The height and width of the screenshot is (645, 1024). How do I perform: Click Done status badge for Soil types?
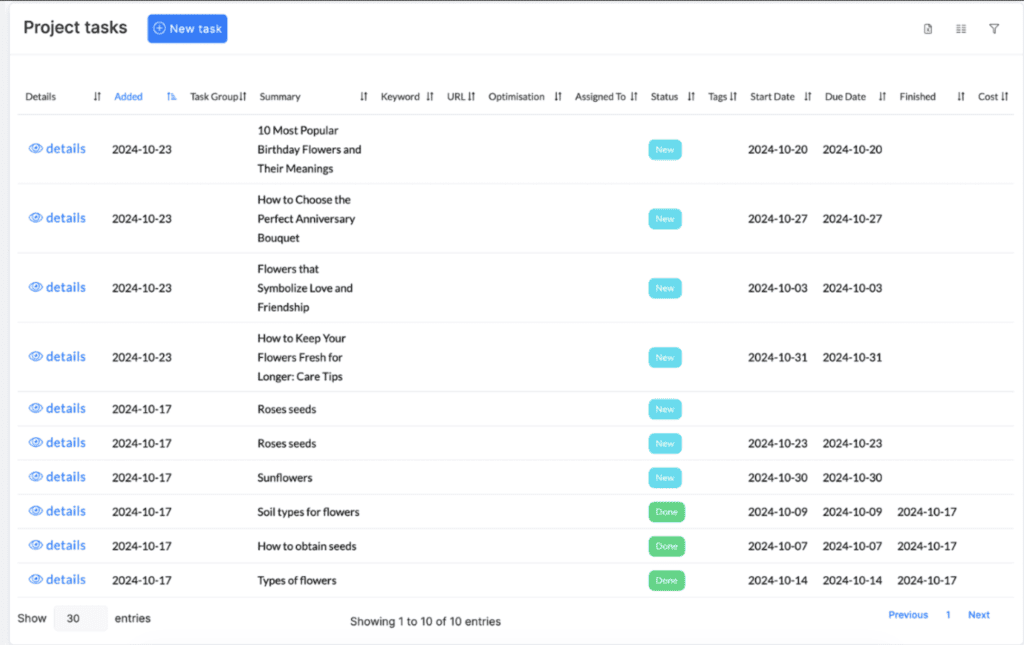coord(666,512)
